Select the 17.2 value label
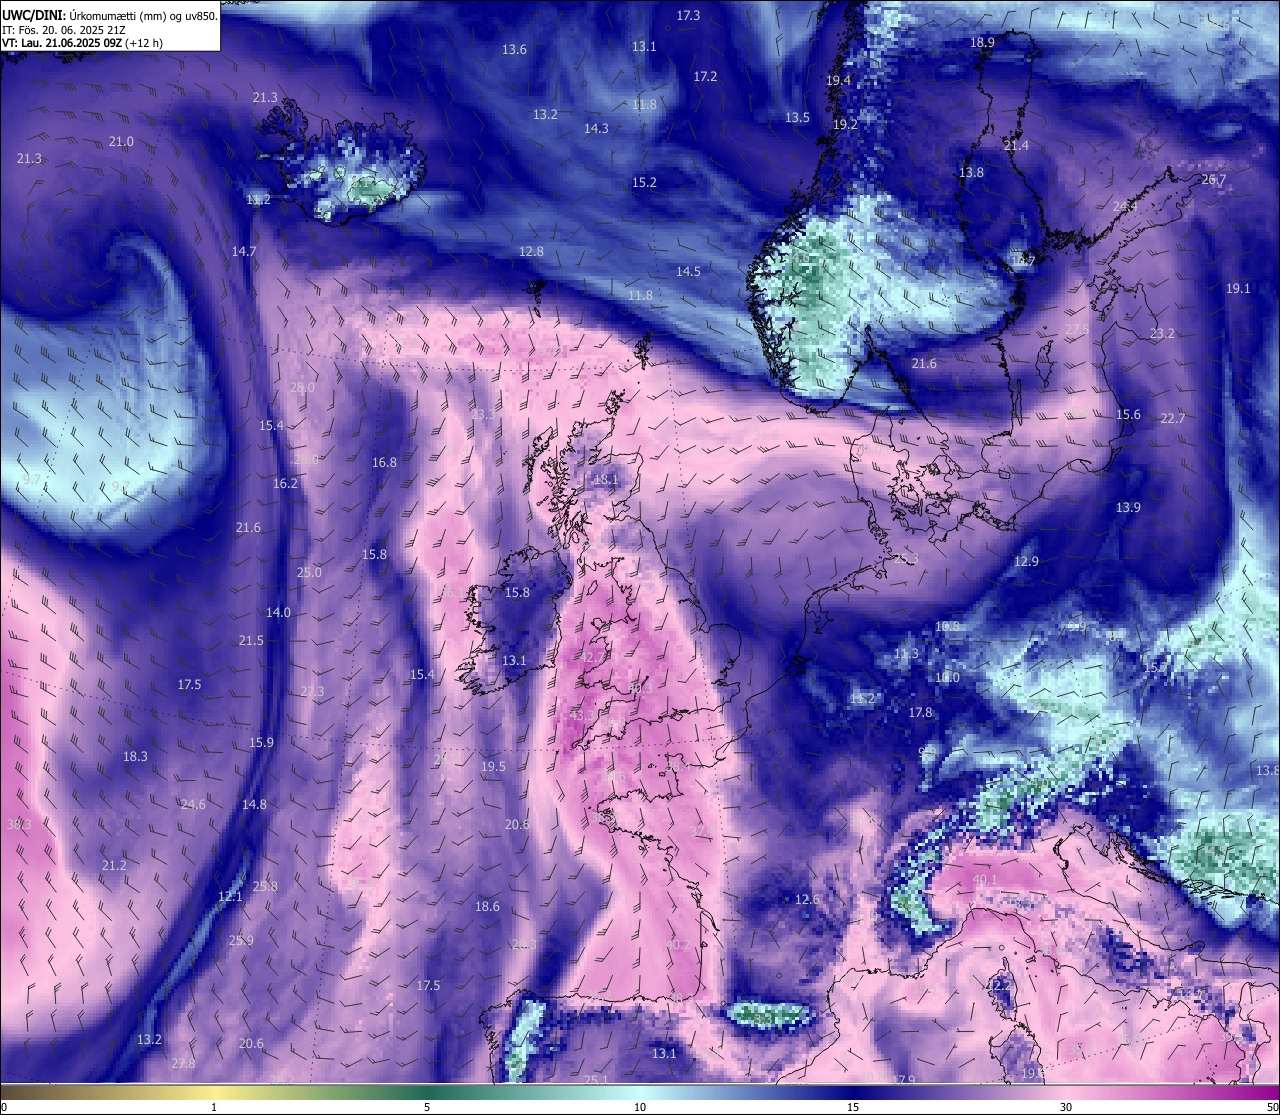 (705, 77)
